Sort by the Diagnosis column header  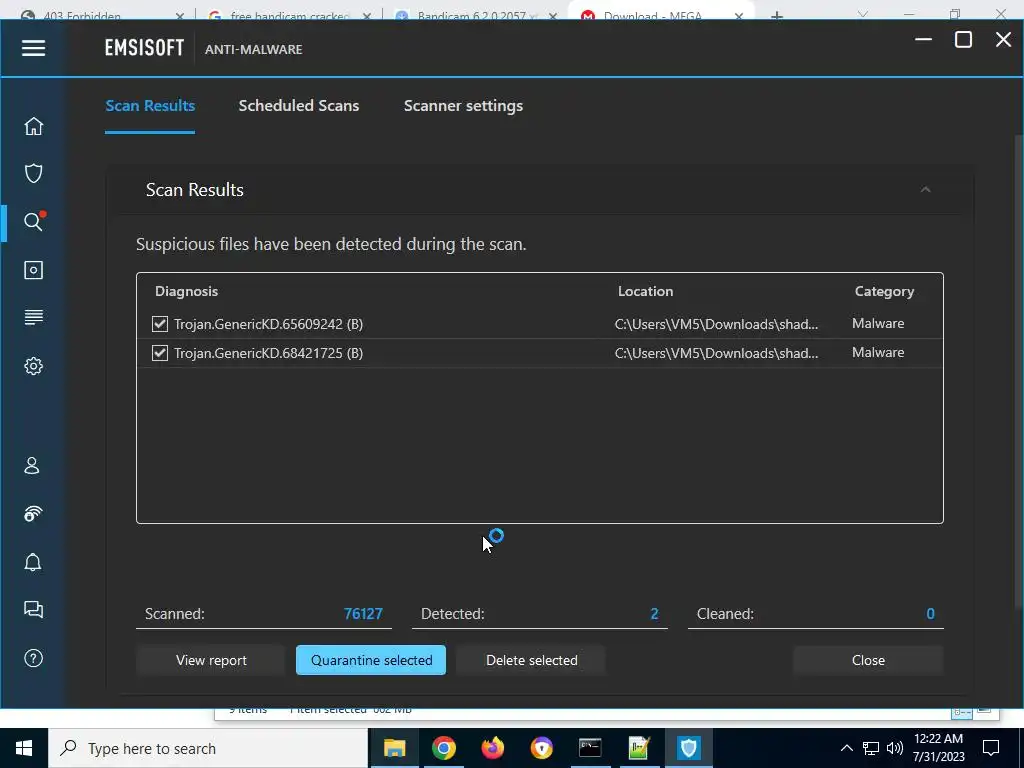187,291
